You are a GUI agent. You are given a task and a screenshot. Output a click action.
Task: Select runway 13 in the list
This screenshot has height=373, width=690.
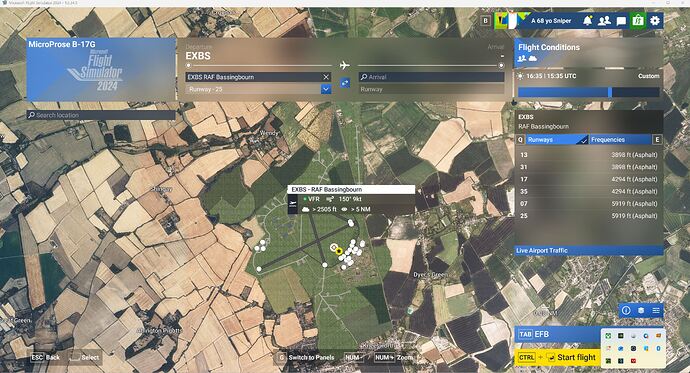588,155
